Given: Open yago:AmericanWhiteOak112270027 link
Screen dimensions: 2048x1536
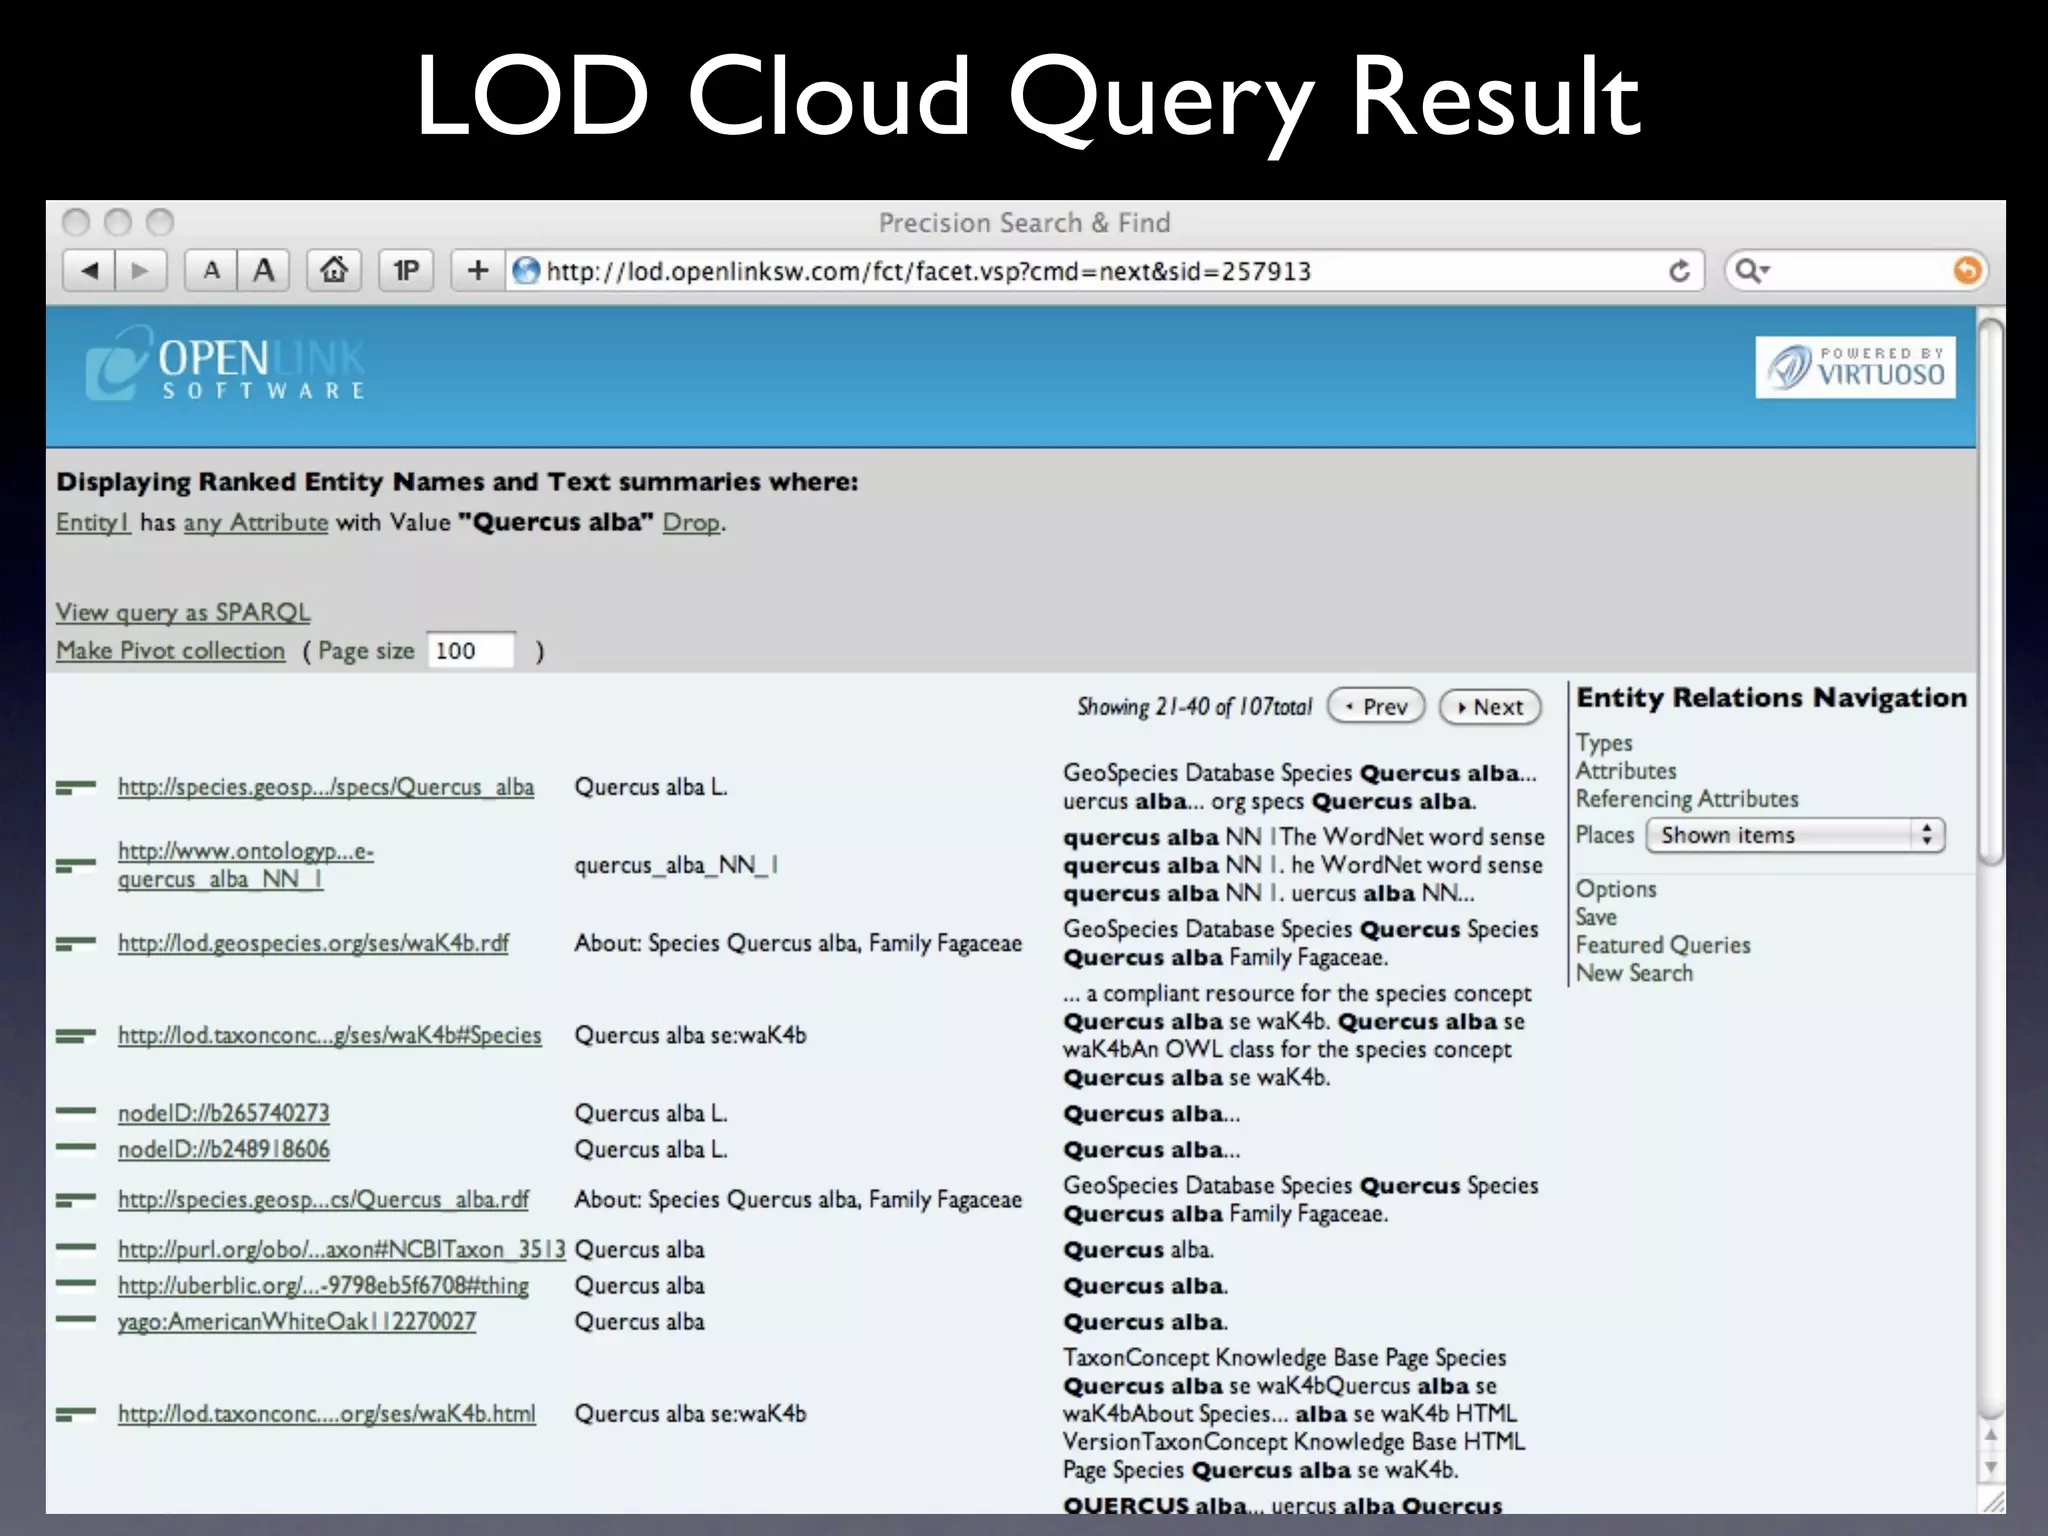Looking at the screenshot, I should click(x=297, y=1321).
